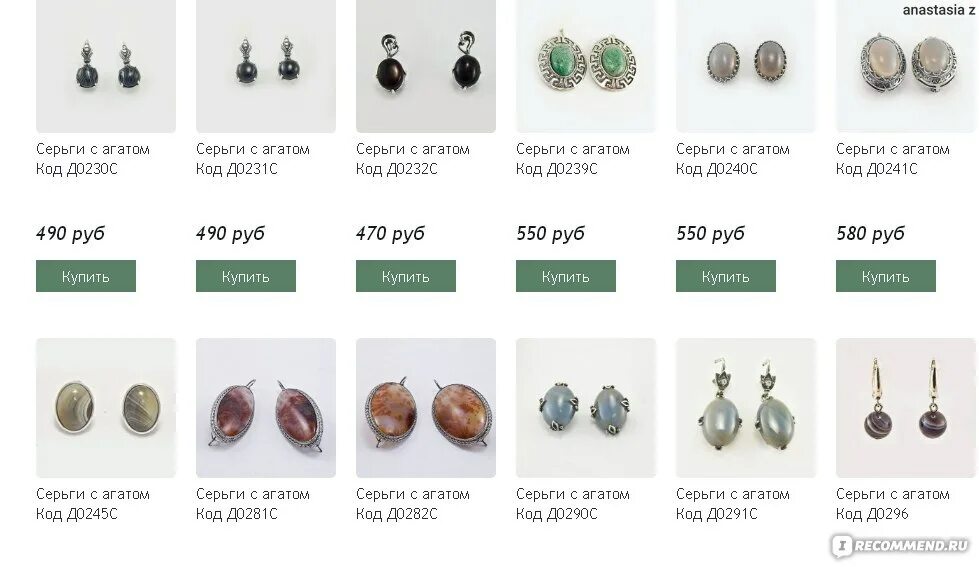Click the Recommend.ru watermark logo
979x567 pixels.
tap(902, 546)
